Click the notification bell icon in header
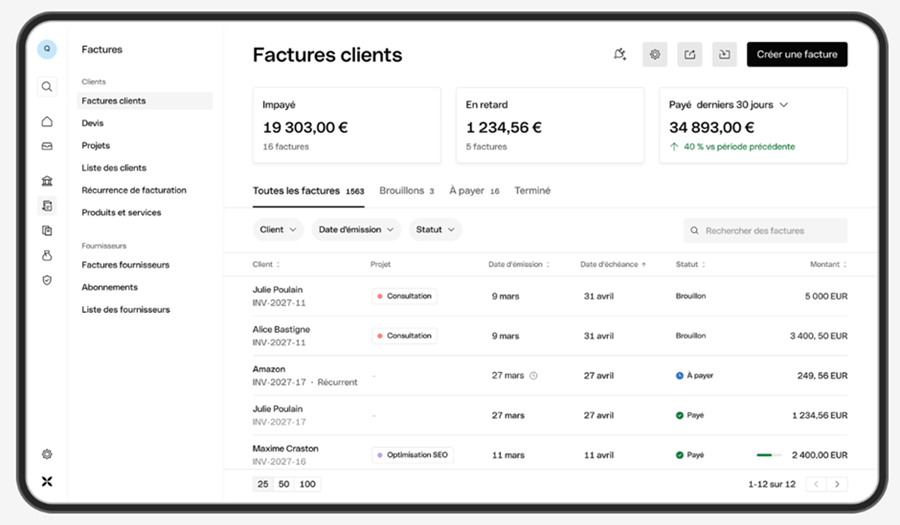Viewport: 900px width, 525px height. pos(619,55)
